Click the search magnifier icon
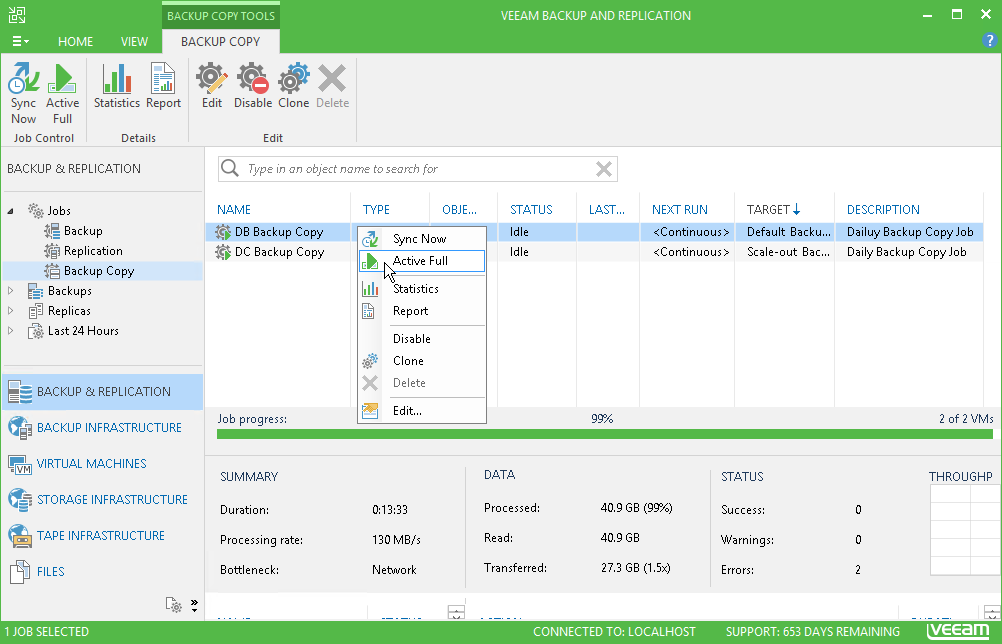 click(230, 168)
